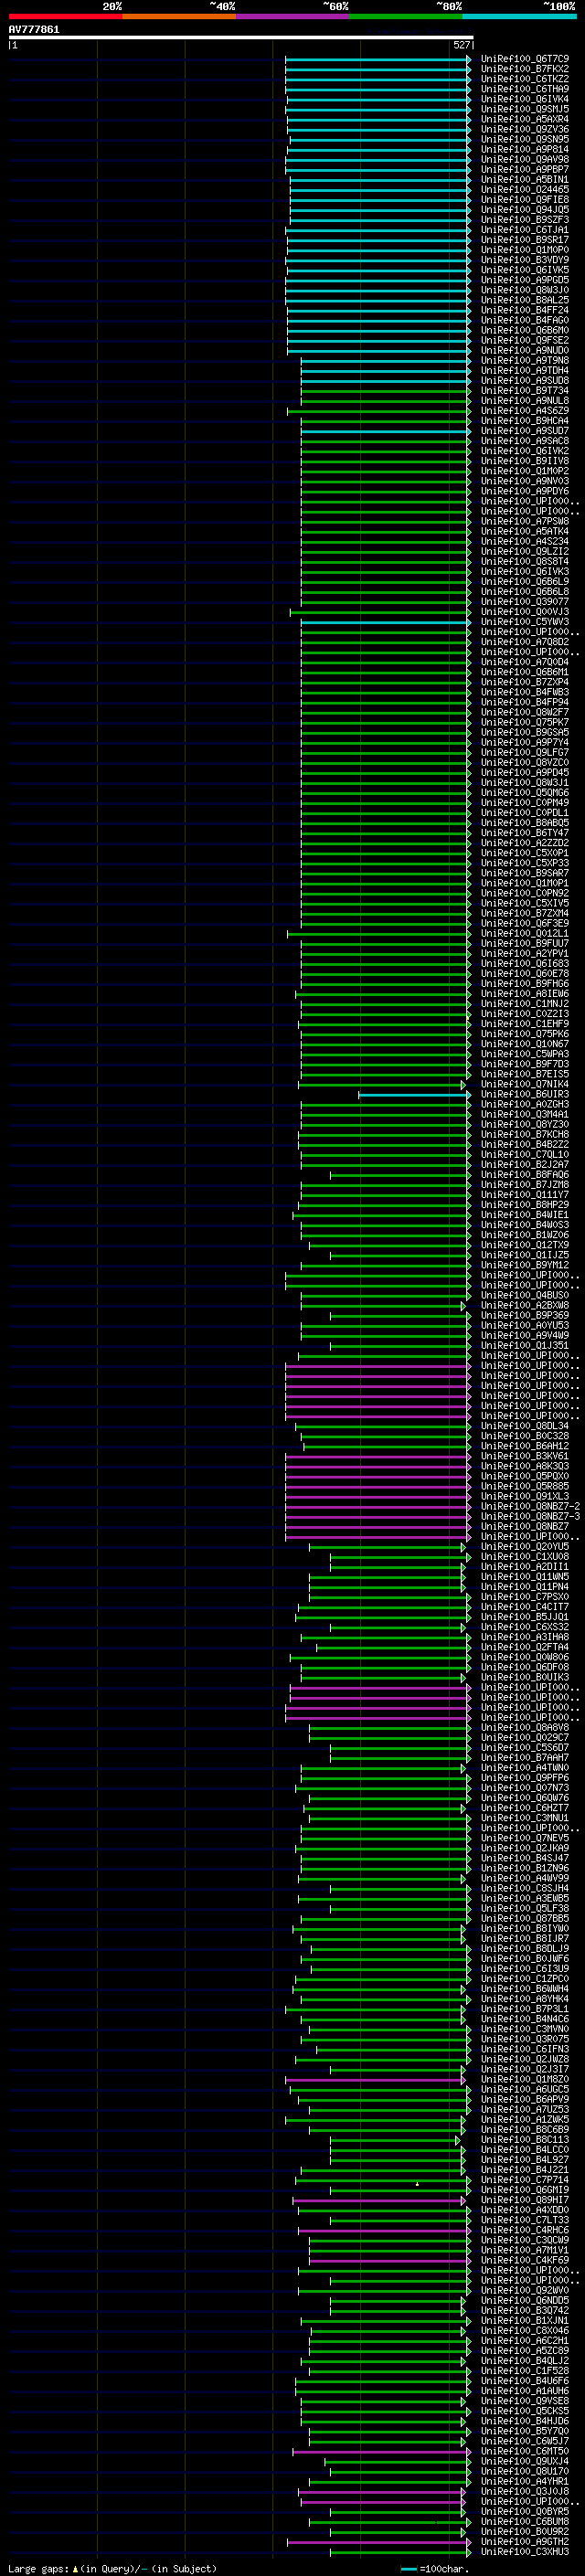The image size is (585, 2576).
Task: Select hit label UniRef100_A8K3Q3
Action: [x=525, y=1467]
